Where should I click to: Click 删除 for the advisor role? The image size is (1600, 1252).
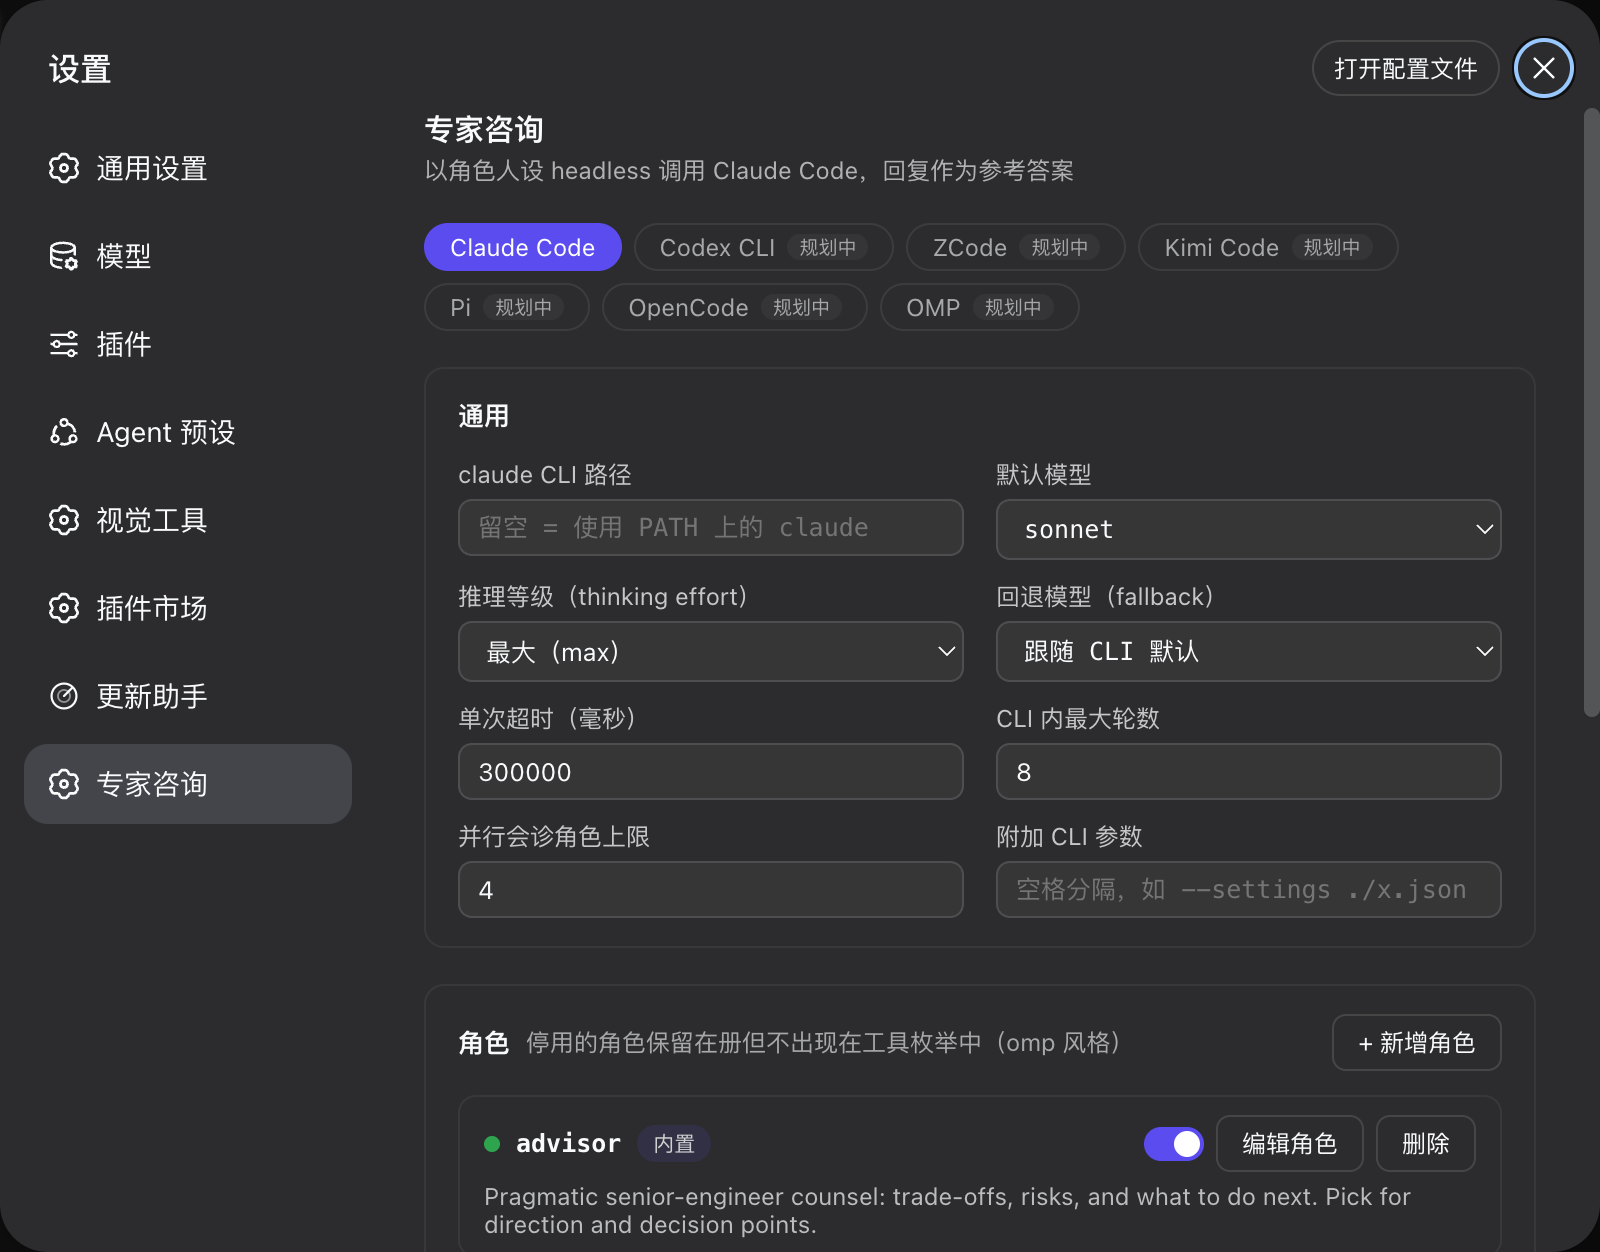(1426, 1144)
